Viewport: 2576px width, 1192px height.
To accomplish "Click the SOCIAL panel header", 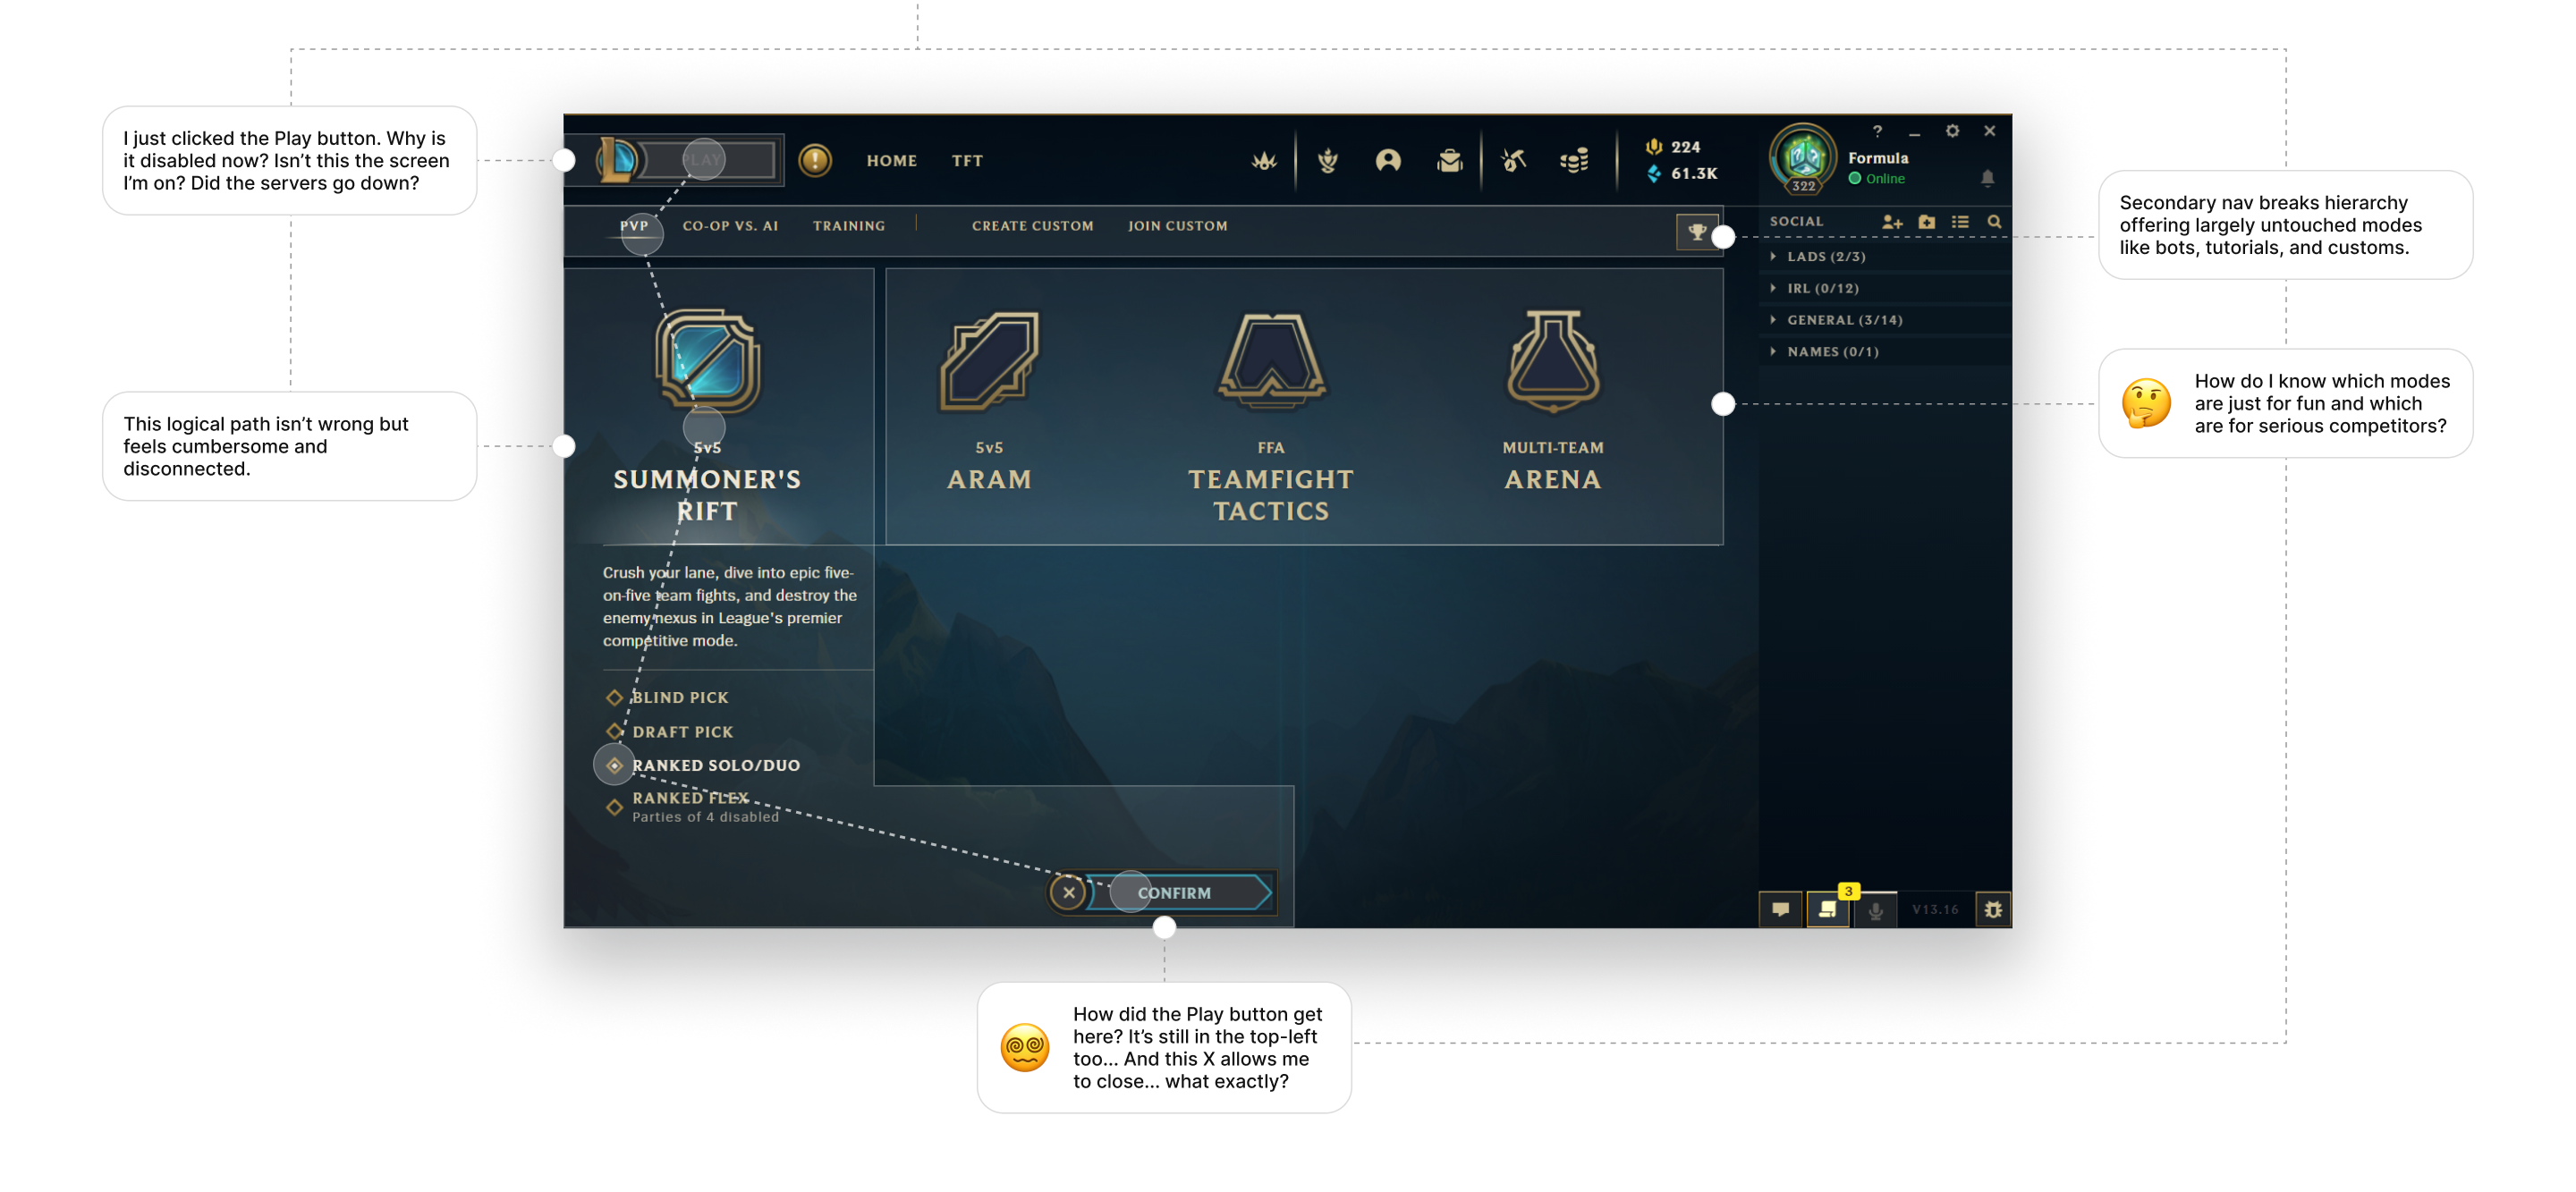I will [x=1796, y=222].
